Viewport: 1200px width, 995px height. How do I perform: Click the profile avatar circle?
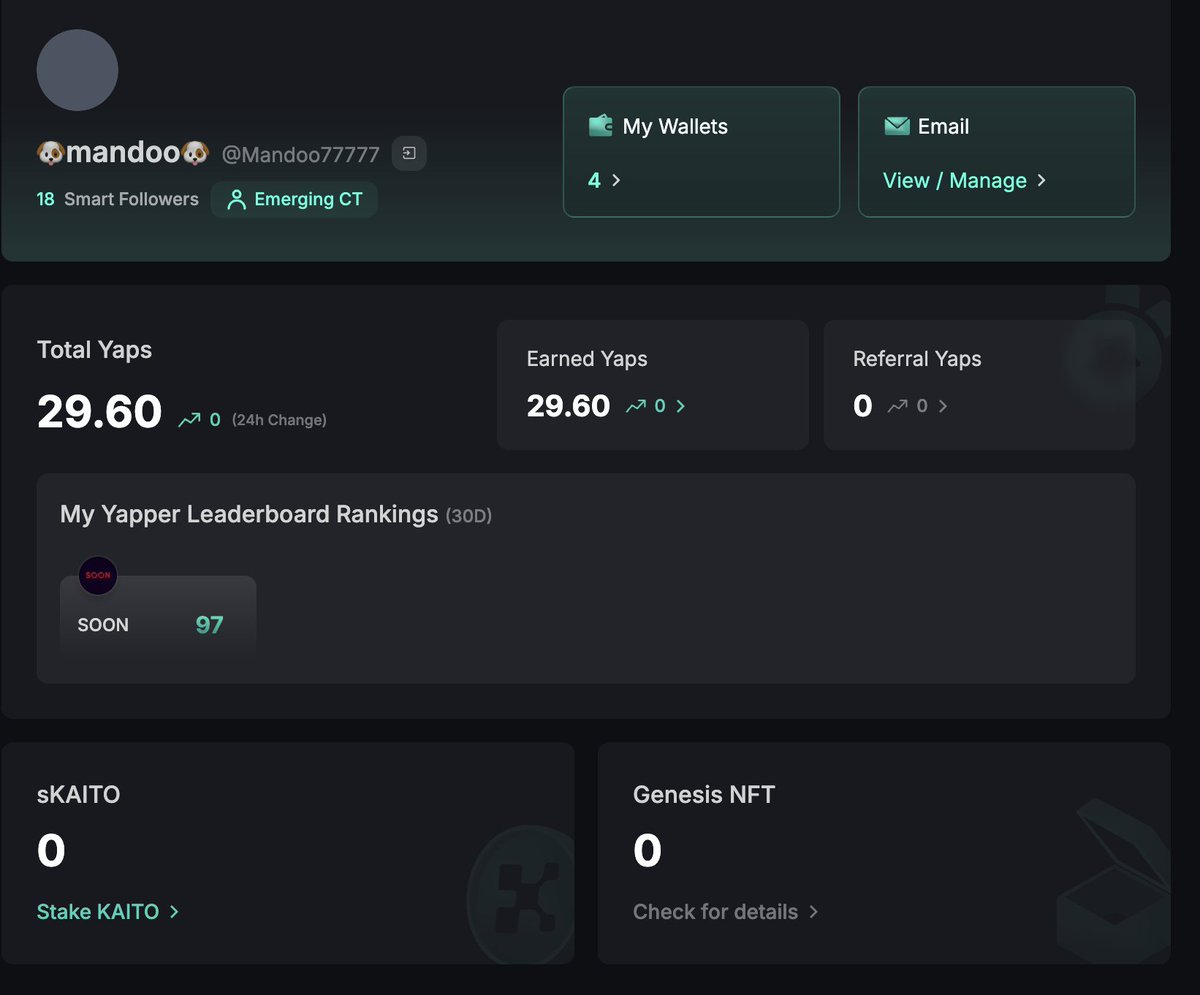click(x=77, y=70)
